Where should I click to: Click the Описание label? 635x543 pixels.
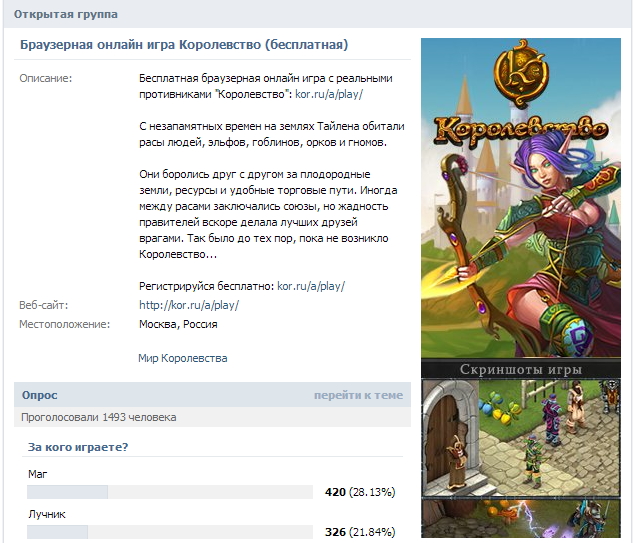[45, 78]
